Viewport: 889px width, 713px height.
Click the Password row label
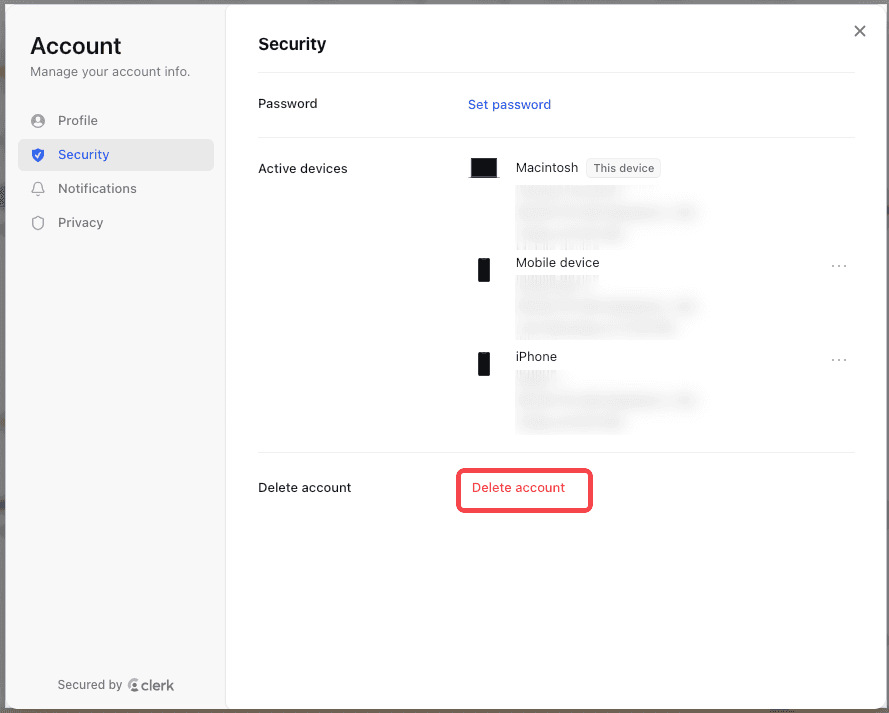point(287,104)
